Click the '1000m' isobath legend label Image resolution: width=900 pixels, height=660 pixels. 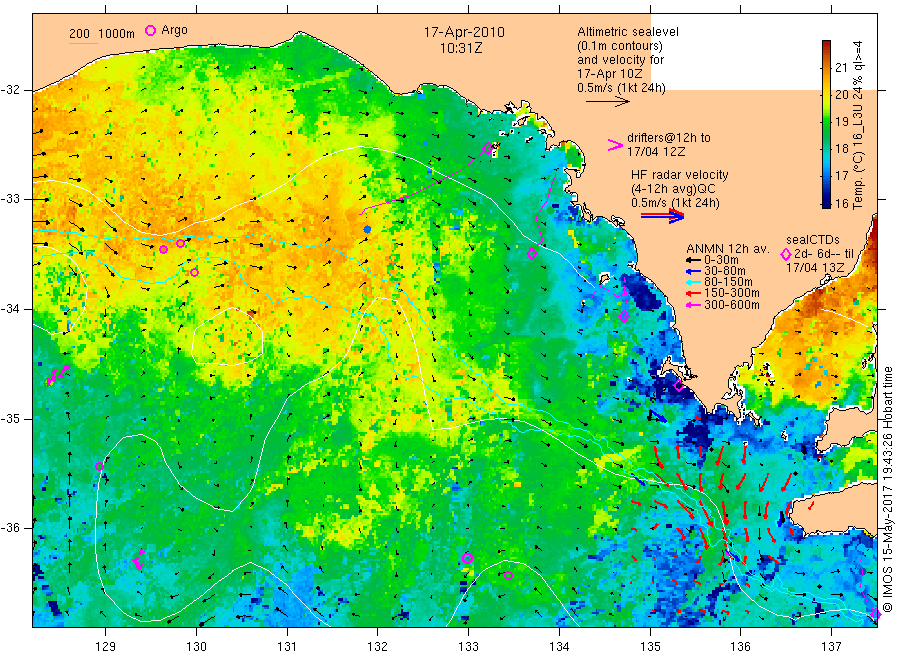[x=117, y=34]
